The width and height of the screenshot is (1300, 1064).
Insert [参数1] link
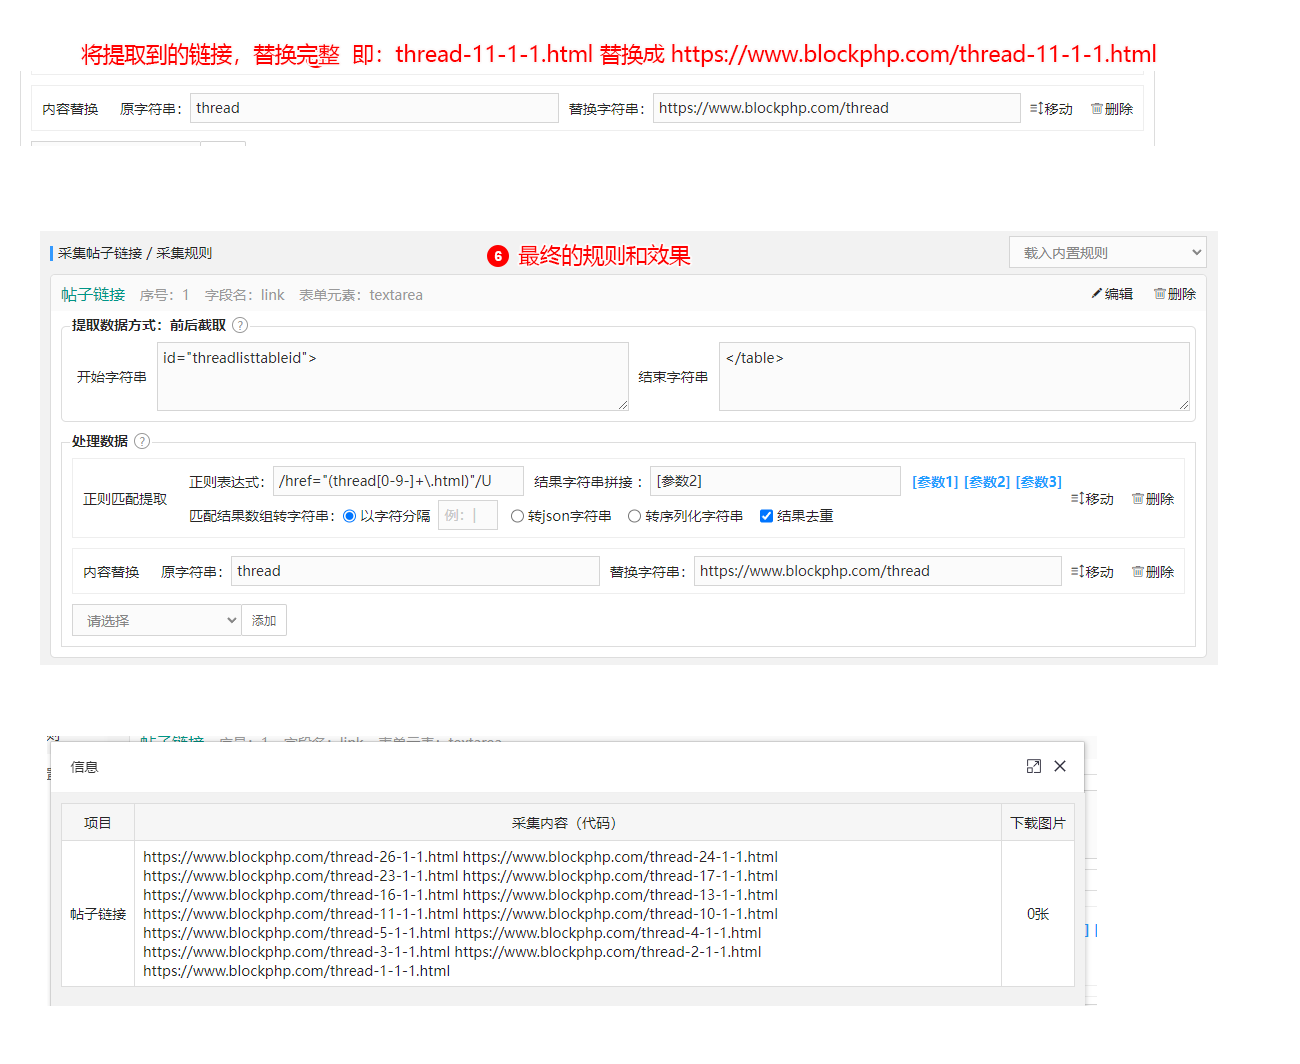click(935, 482)
